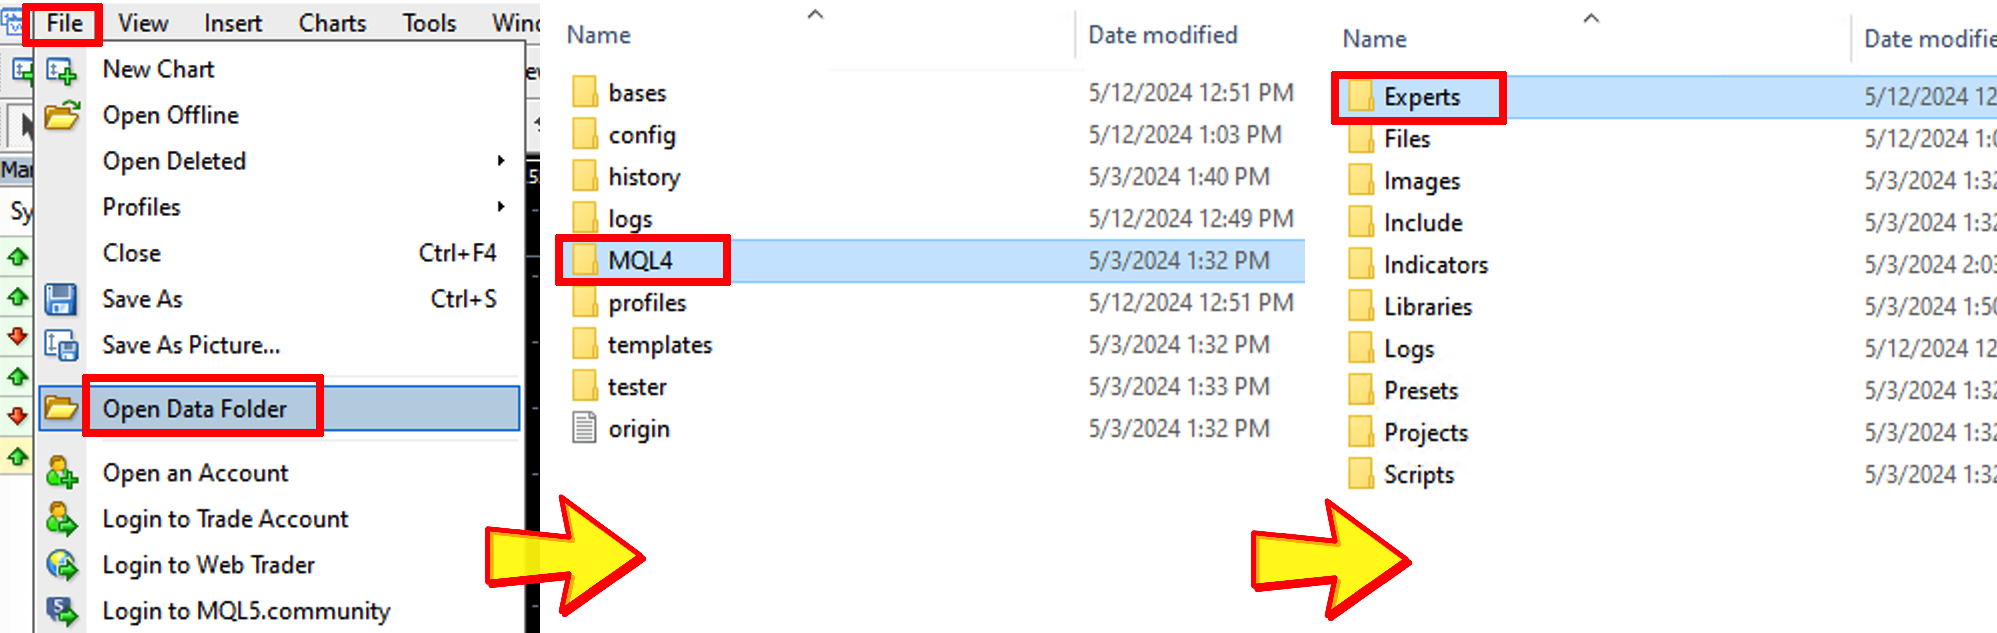
Task: Click the Open Offline folder icon
Action: click(x=61, y=115)
